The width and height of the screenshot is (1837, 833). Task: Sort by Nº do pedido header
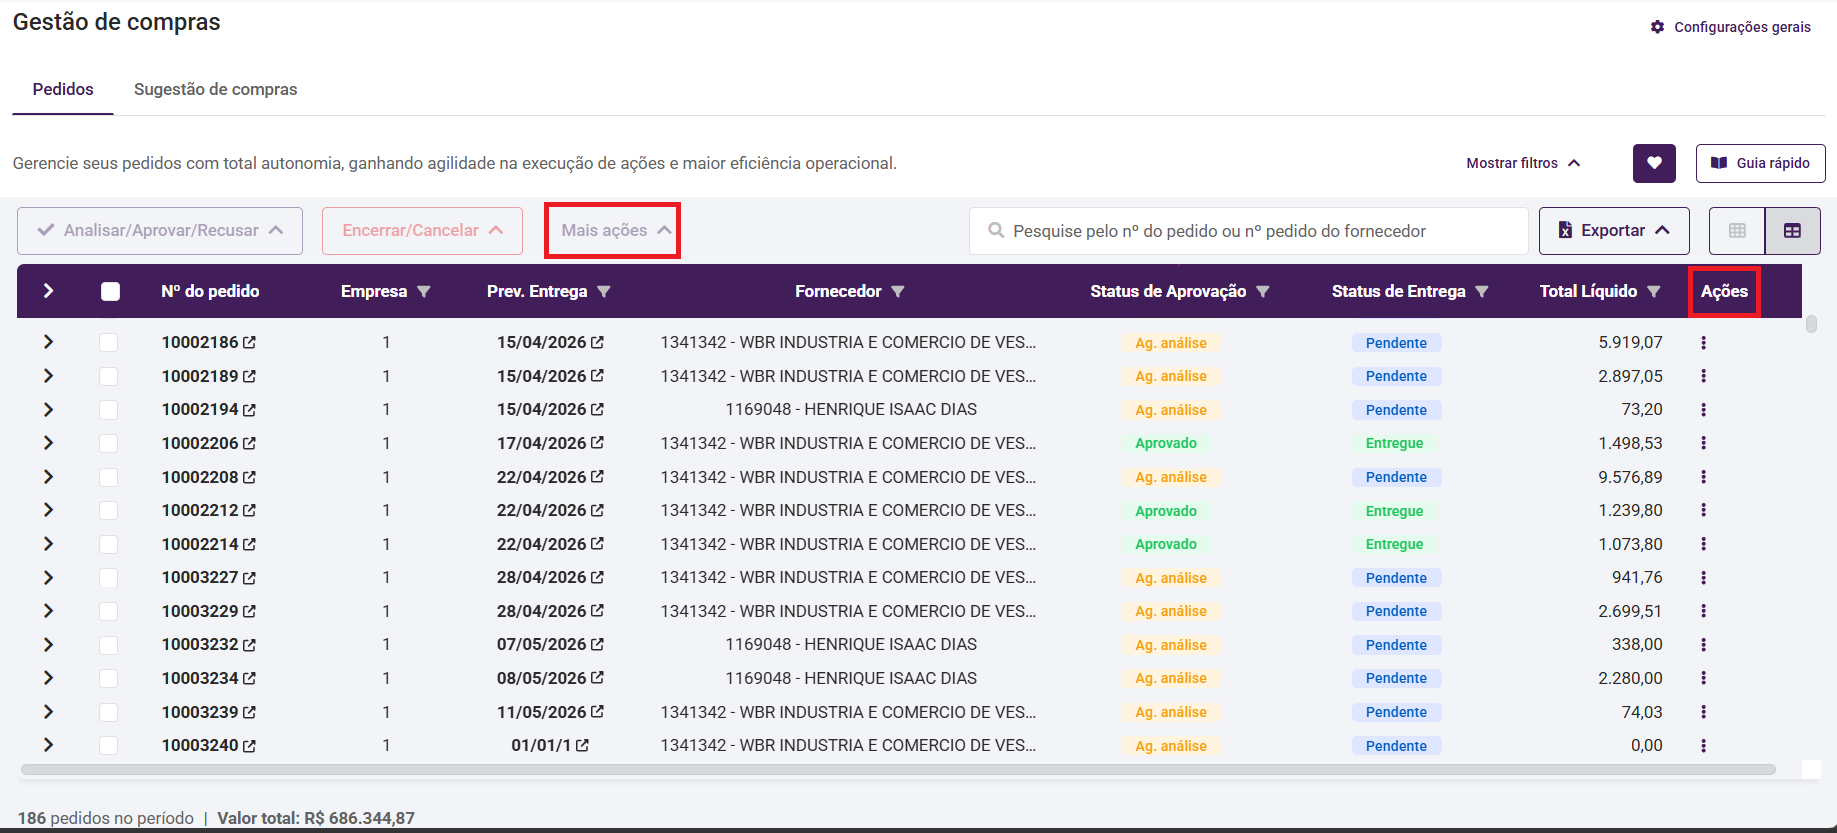pos(210,291)
